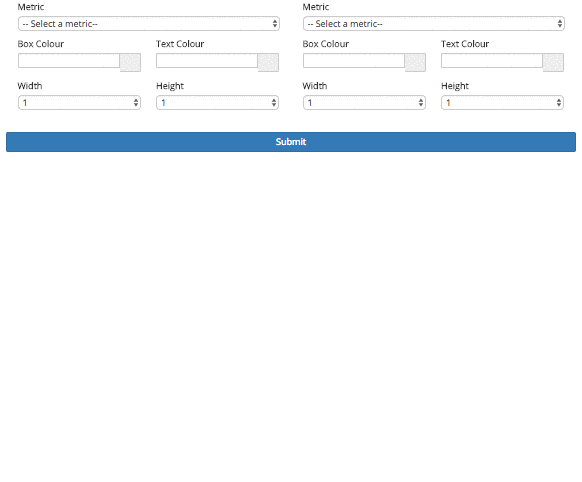
Task: Click the right panel's Metric label
Action: coord(316,7)
